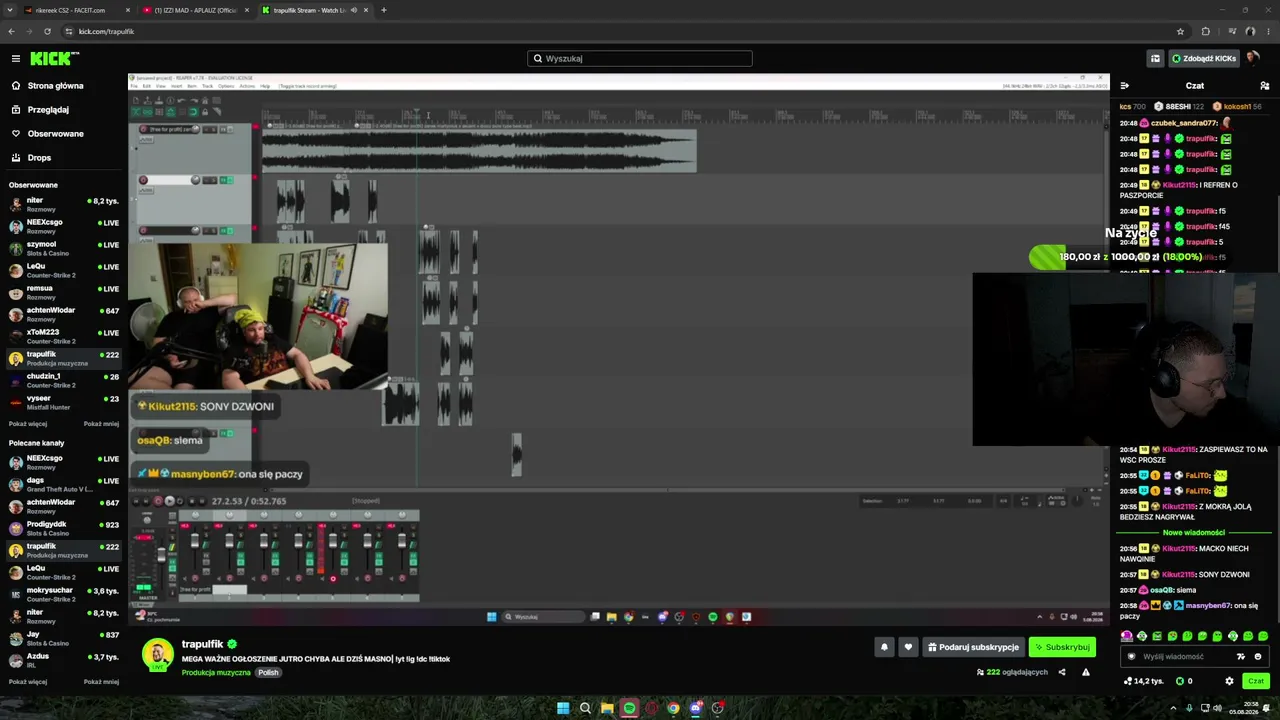This screenshot has height=720, width=1280.
Task: Open the vyseer channel in sidebar
Action: click(x=64, y=402)
